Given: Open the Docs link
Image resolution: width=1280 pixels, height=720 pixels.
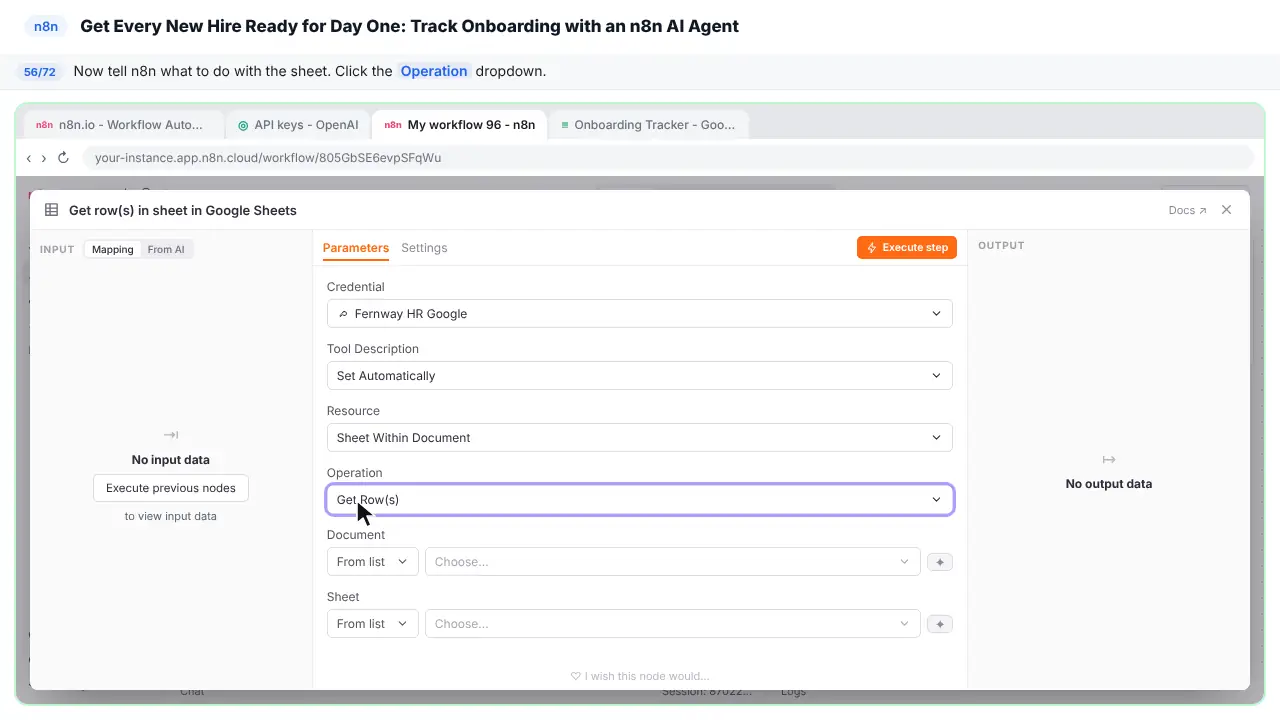Looking at the screenshot, I should click(1187, 210).
